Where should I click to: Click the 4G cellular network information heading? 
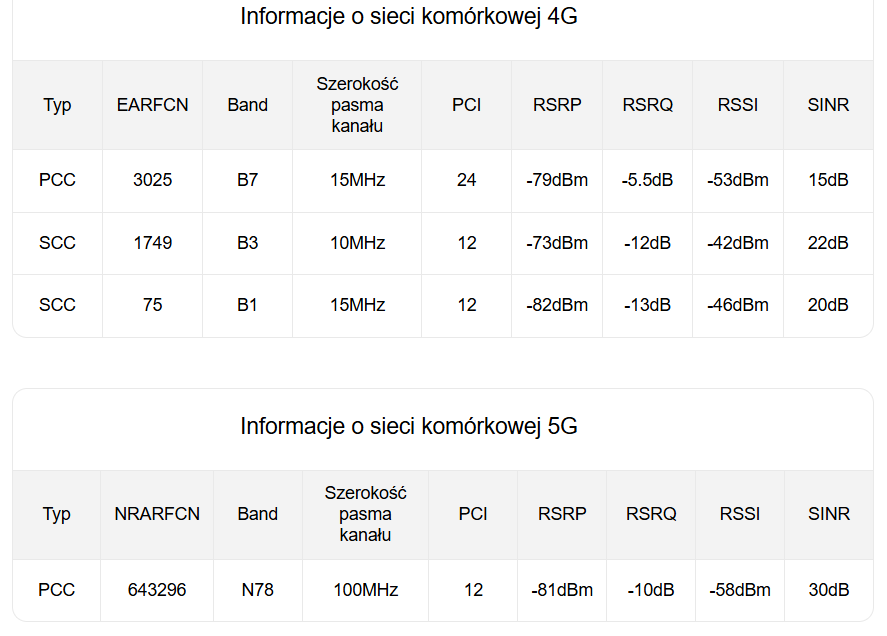(408, 17)
